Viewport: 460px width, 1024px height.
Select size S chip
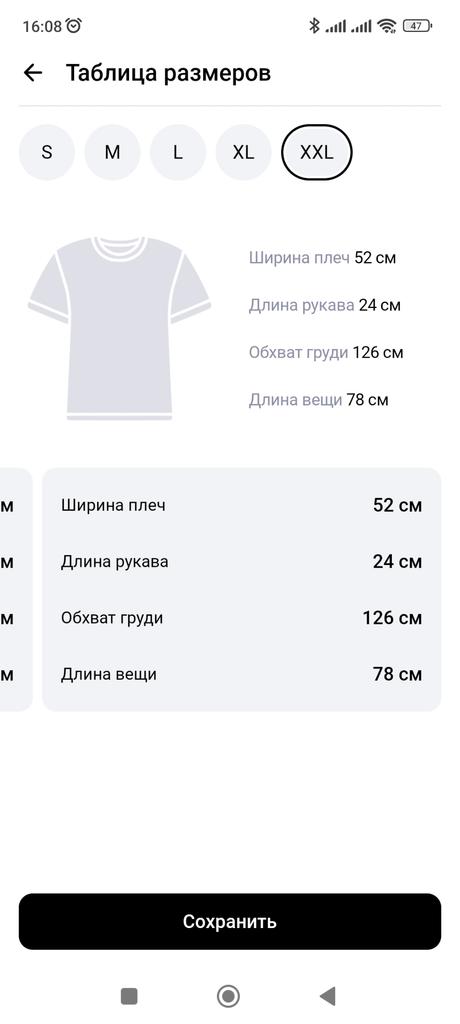pos(46,152)
